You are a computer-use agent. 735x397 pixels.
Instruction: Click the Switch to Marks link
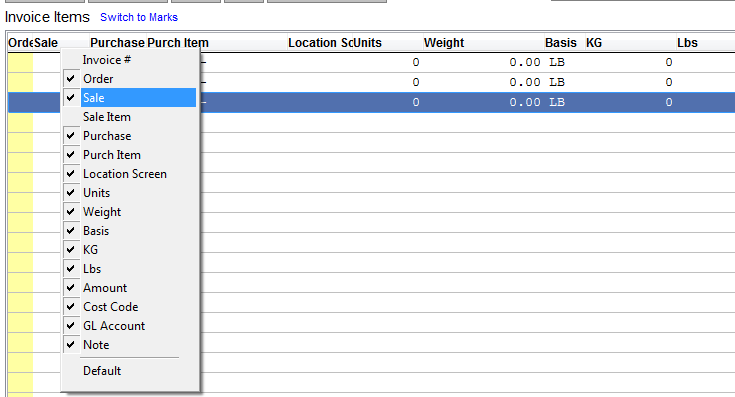pos(139,17)
